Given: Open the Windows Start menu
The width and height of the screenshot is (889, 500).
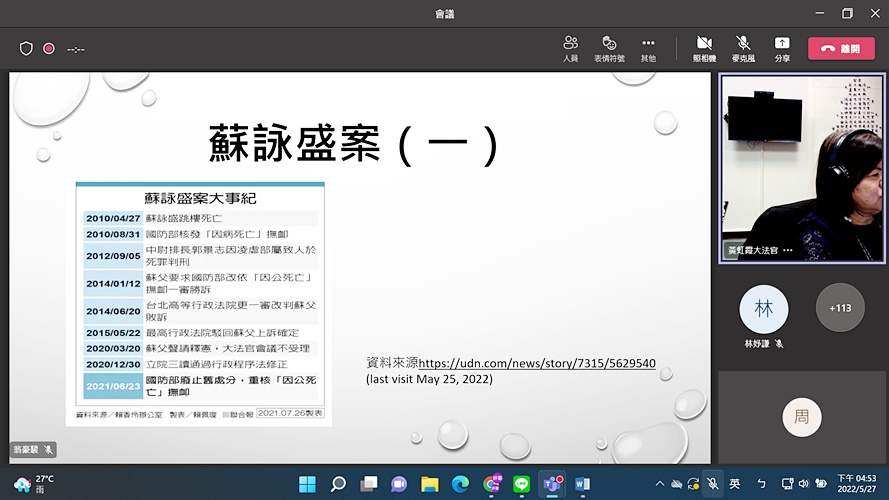Looking at the screenshot, I should (307, 484).
